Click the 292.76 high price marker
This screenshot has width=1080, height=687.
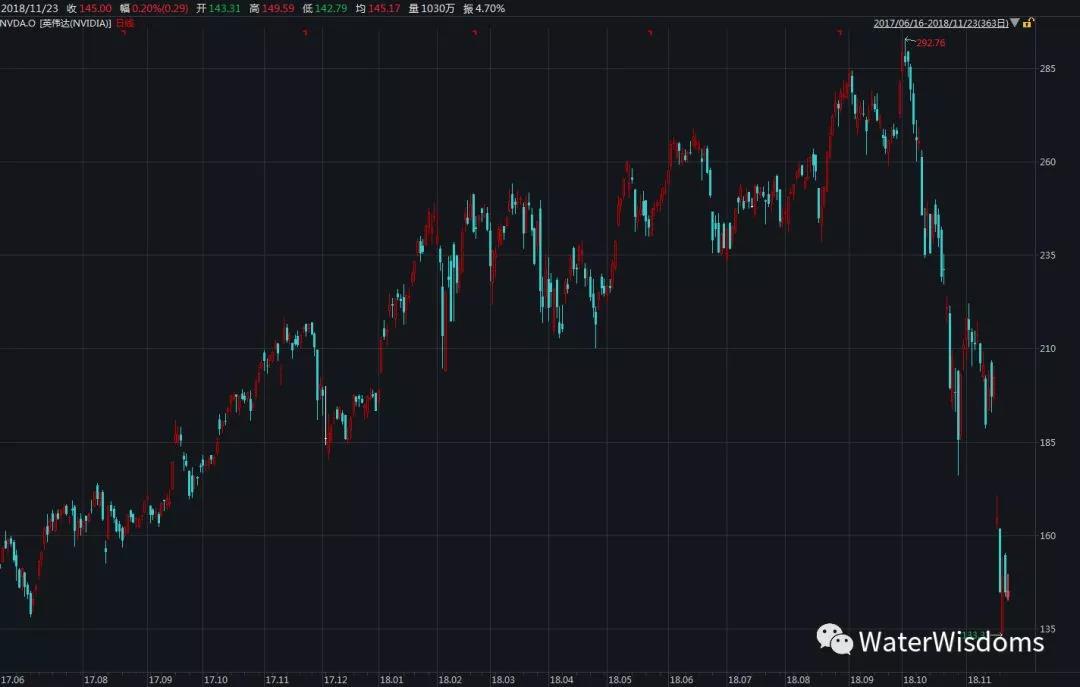[931, 43]
